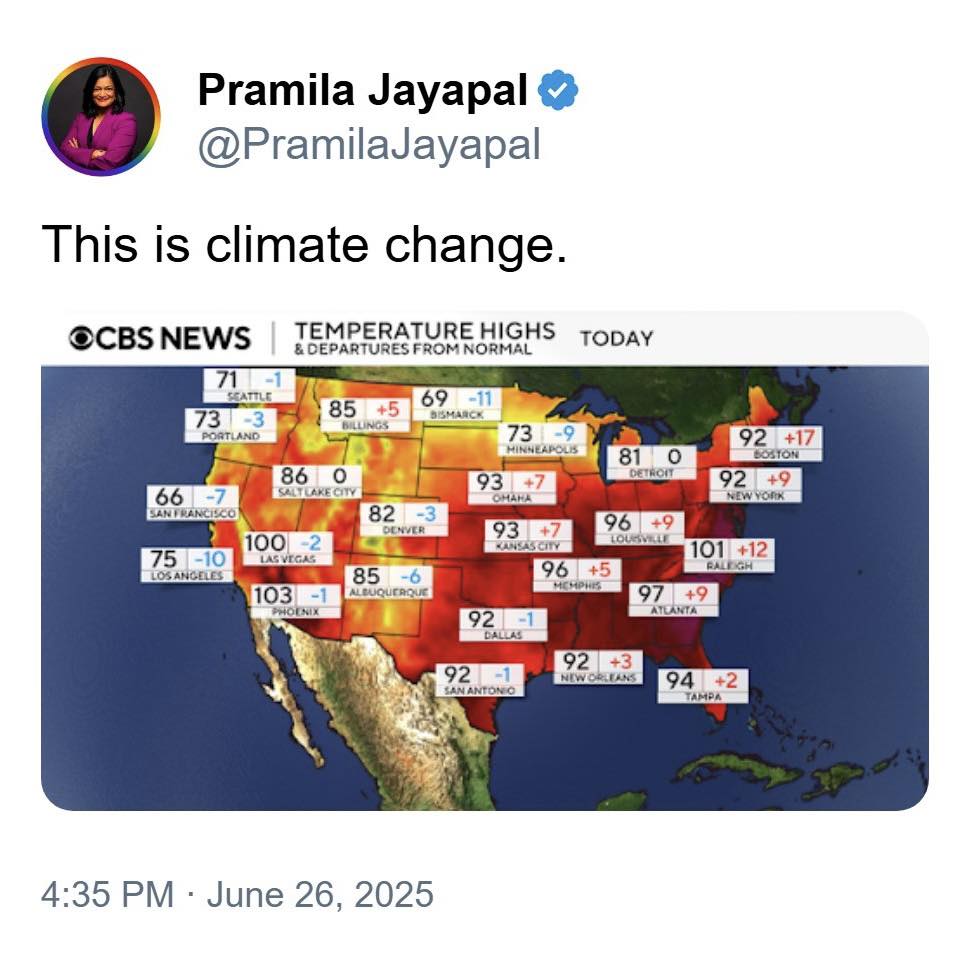Click the CBS eye logo icon

(81, 338)
